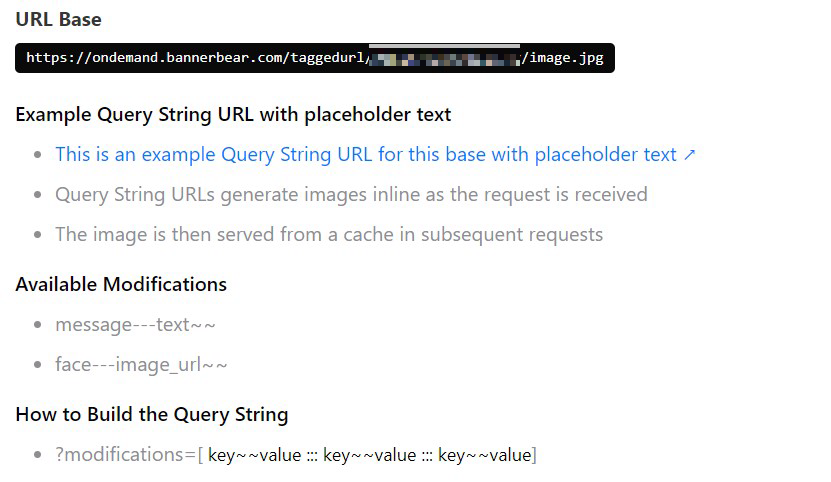Click the last key~~value pair
This screenshot has width=831, height=482.
(485, 455)
